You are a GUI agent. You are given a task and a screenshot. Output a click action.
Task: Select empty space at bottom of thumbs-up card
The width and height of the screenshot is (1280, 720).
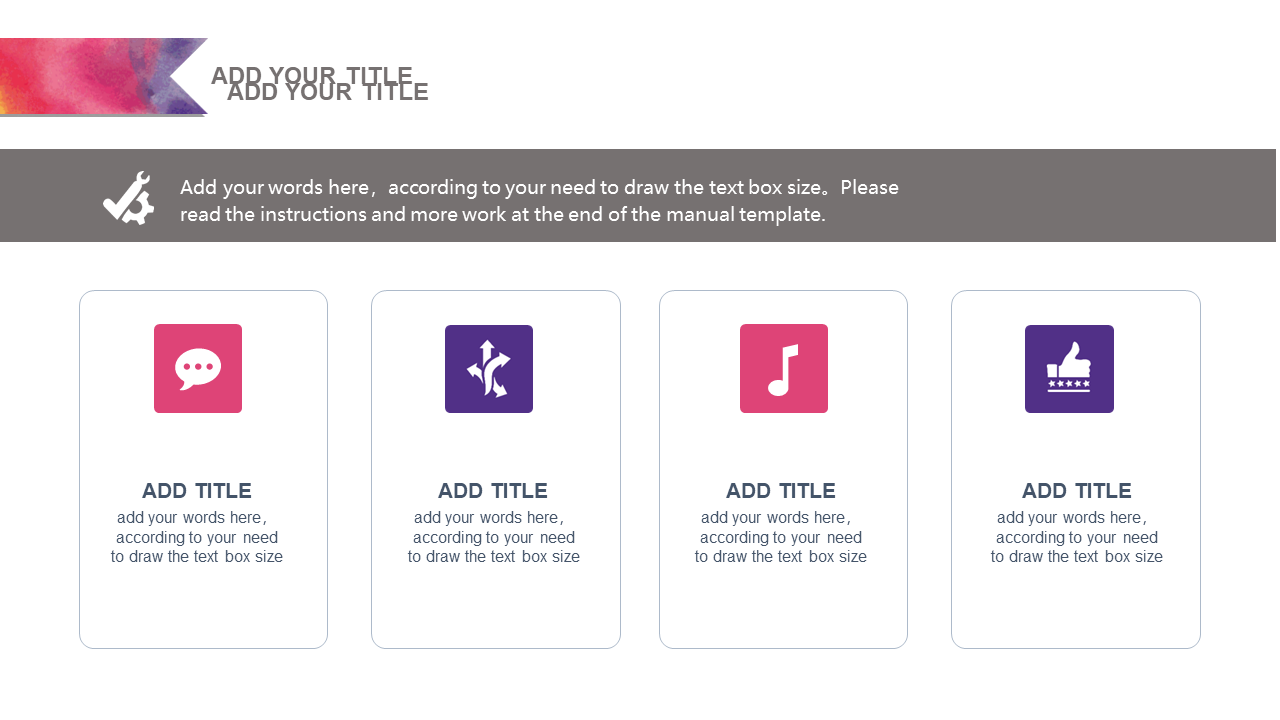tap(1075, 610)
